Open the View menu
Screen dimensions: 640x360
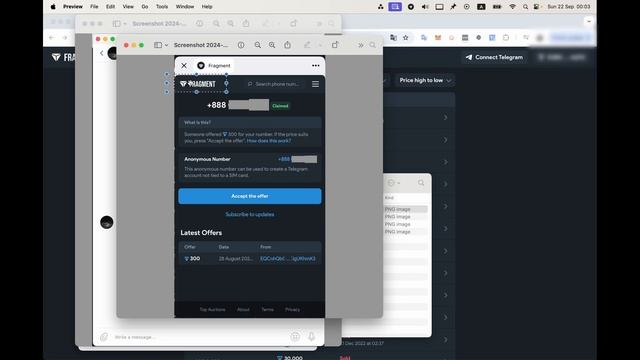click(x=128, y=7)
